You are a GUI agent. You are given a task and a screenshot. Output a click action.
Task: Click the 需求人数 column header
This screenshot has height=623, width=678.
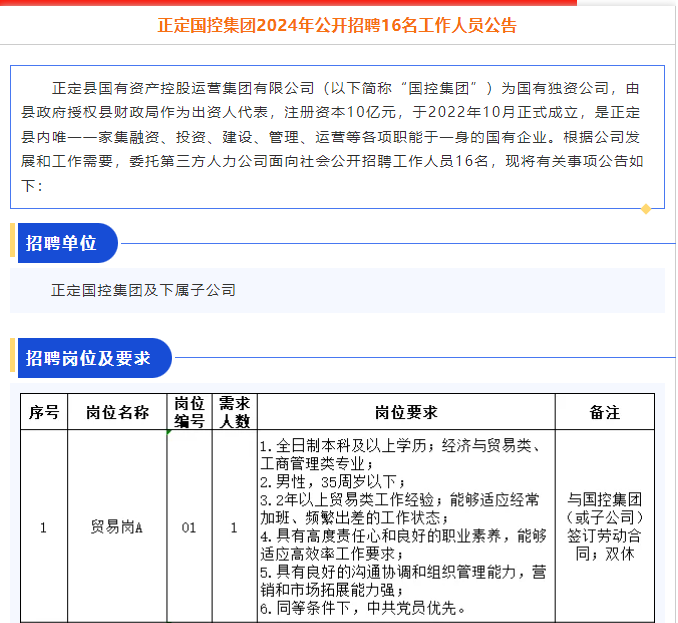(234, 412)
